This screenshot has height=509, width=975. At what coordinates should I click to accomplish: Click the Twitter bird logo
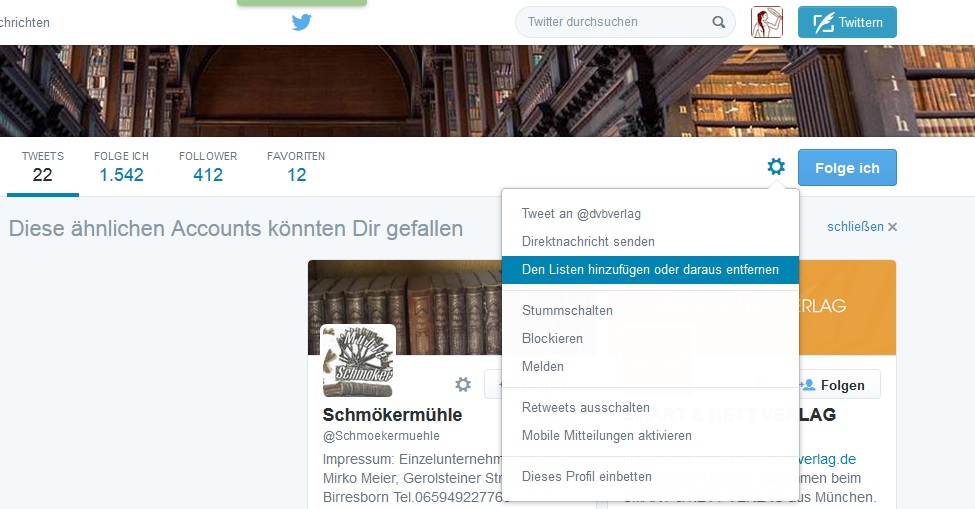pyautogui.click(x=302, y=22)
